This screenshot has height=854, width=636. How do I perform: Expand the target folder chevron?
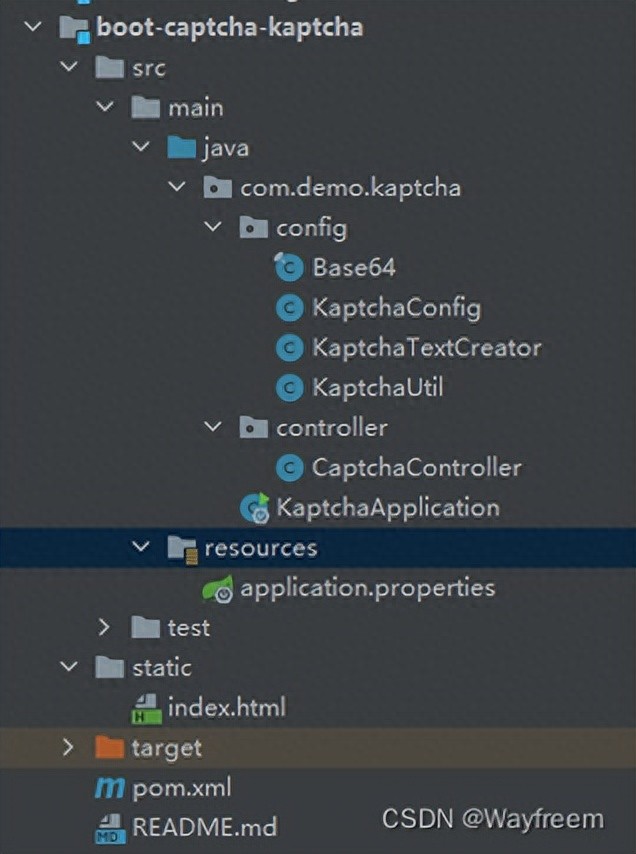[68, 747]
